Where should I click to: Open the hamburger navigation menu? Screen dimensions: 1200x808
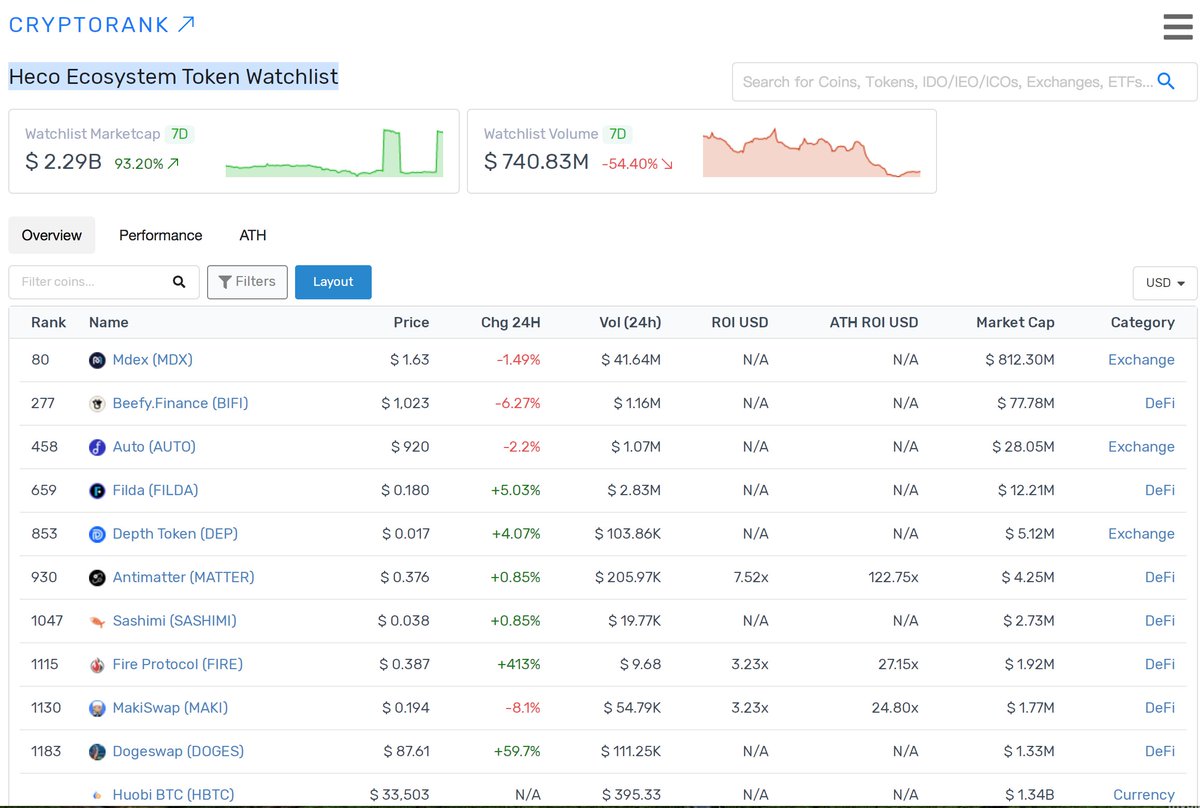[x=1177, y=27]
